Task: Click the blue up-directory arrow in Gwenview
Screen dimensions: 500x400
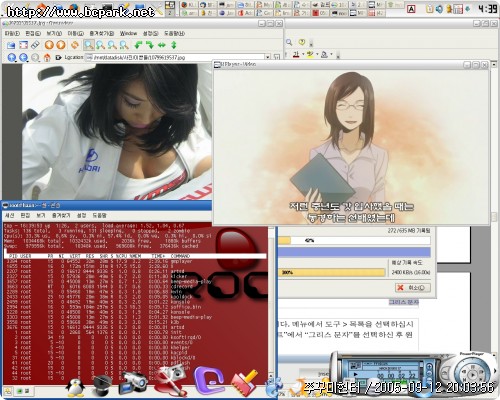Action: (12, 58)
